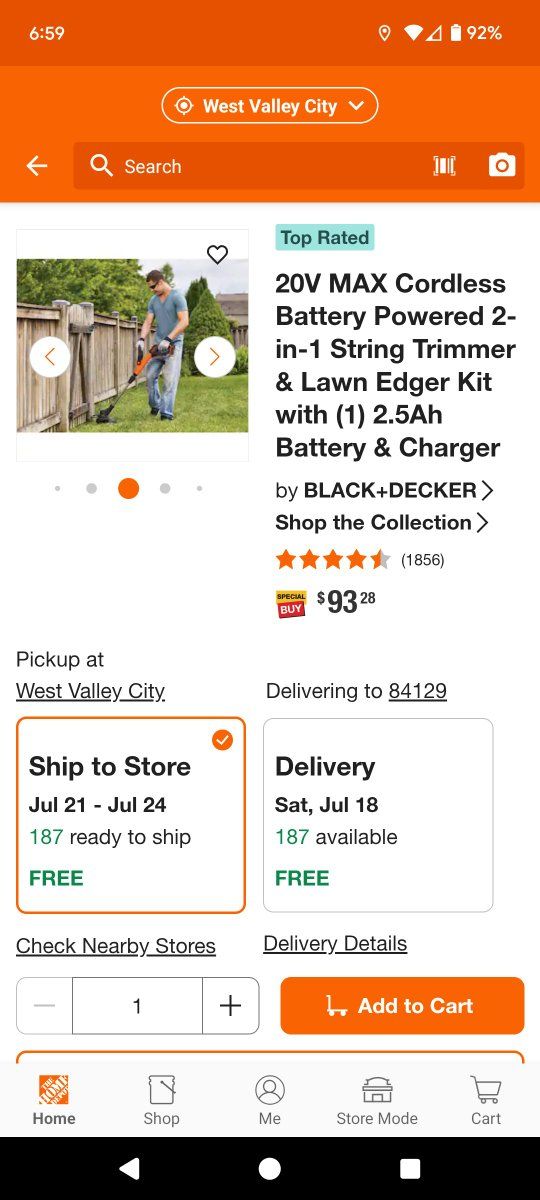
Task: Open the barcode scanner icon
Action: pos(444,166)
